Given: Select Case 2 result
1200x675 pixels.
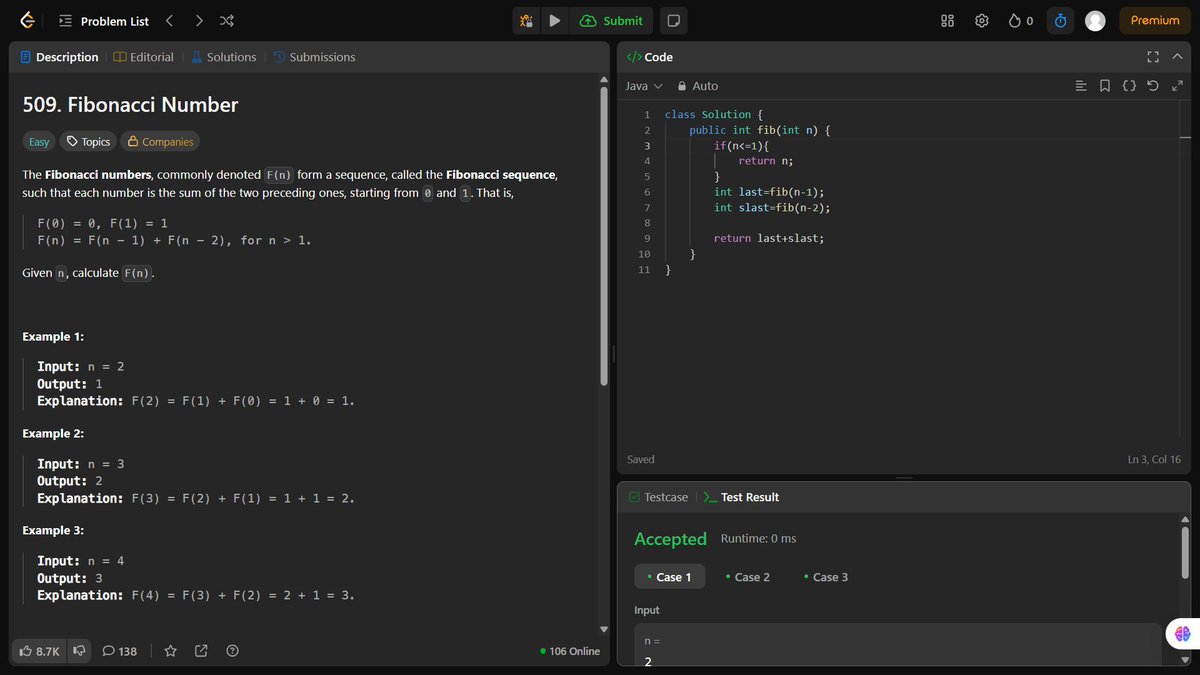Looking at the screenshot, I should [x=747, y=577].
